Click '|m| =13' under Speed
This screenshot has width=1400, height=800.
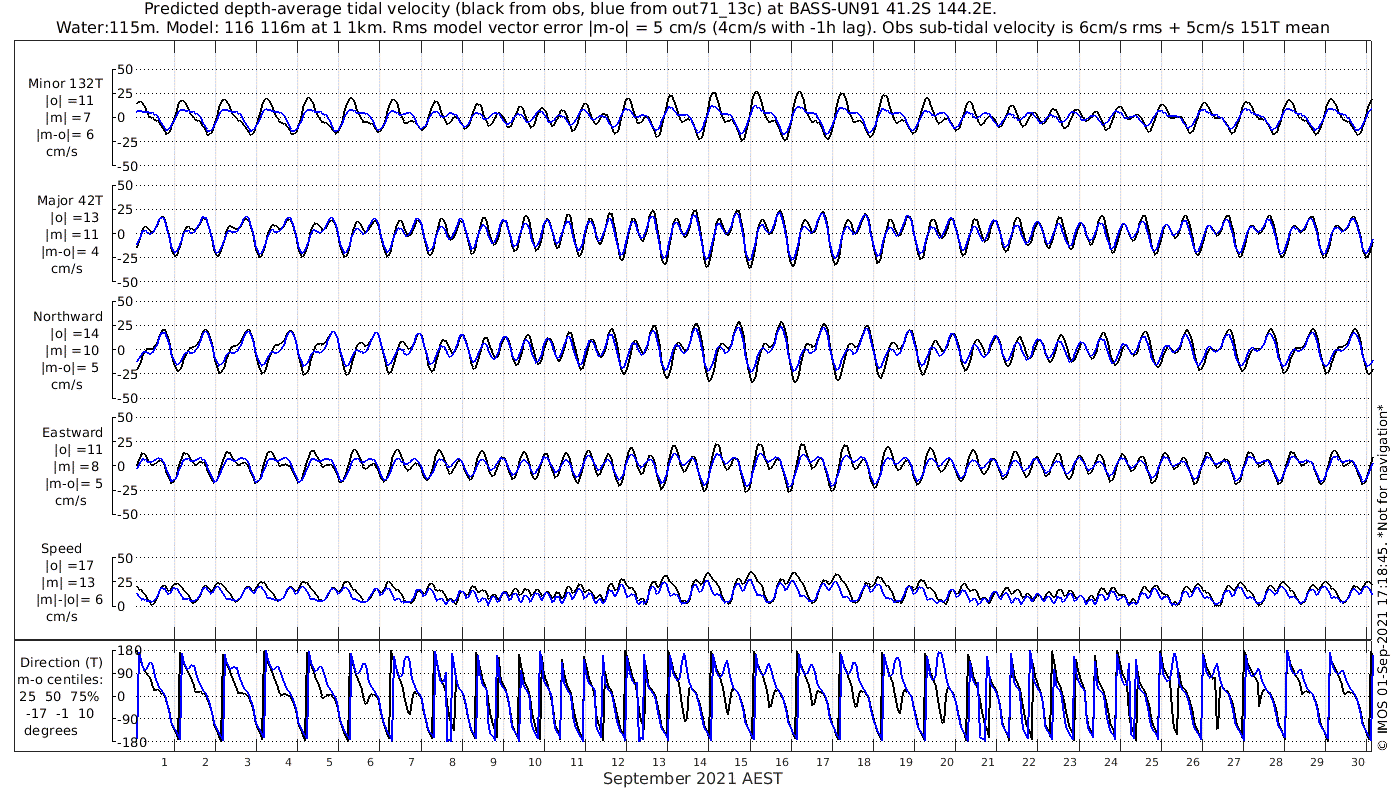point(66,582)
